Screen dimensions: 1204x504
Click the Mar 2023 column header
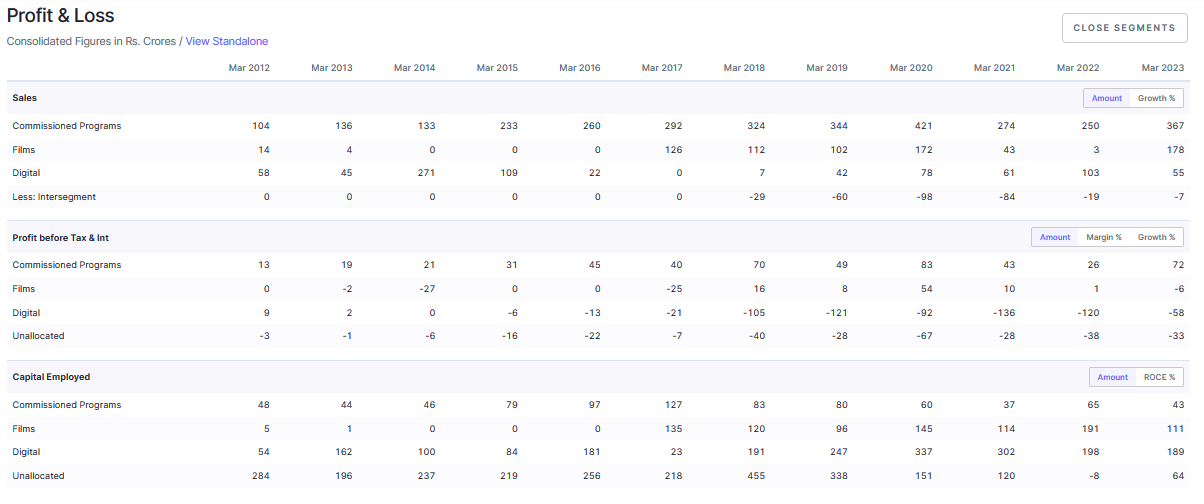point(1163,68)
